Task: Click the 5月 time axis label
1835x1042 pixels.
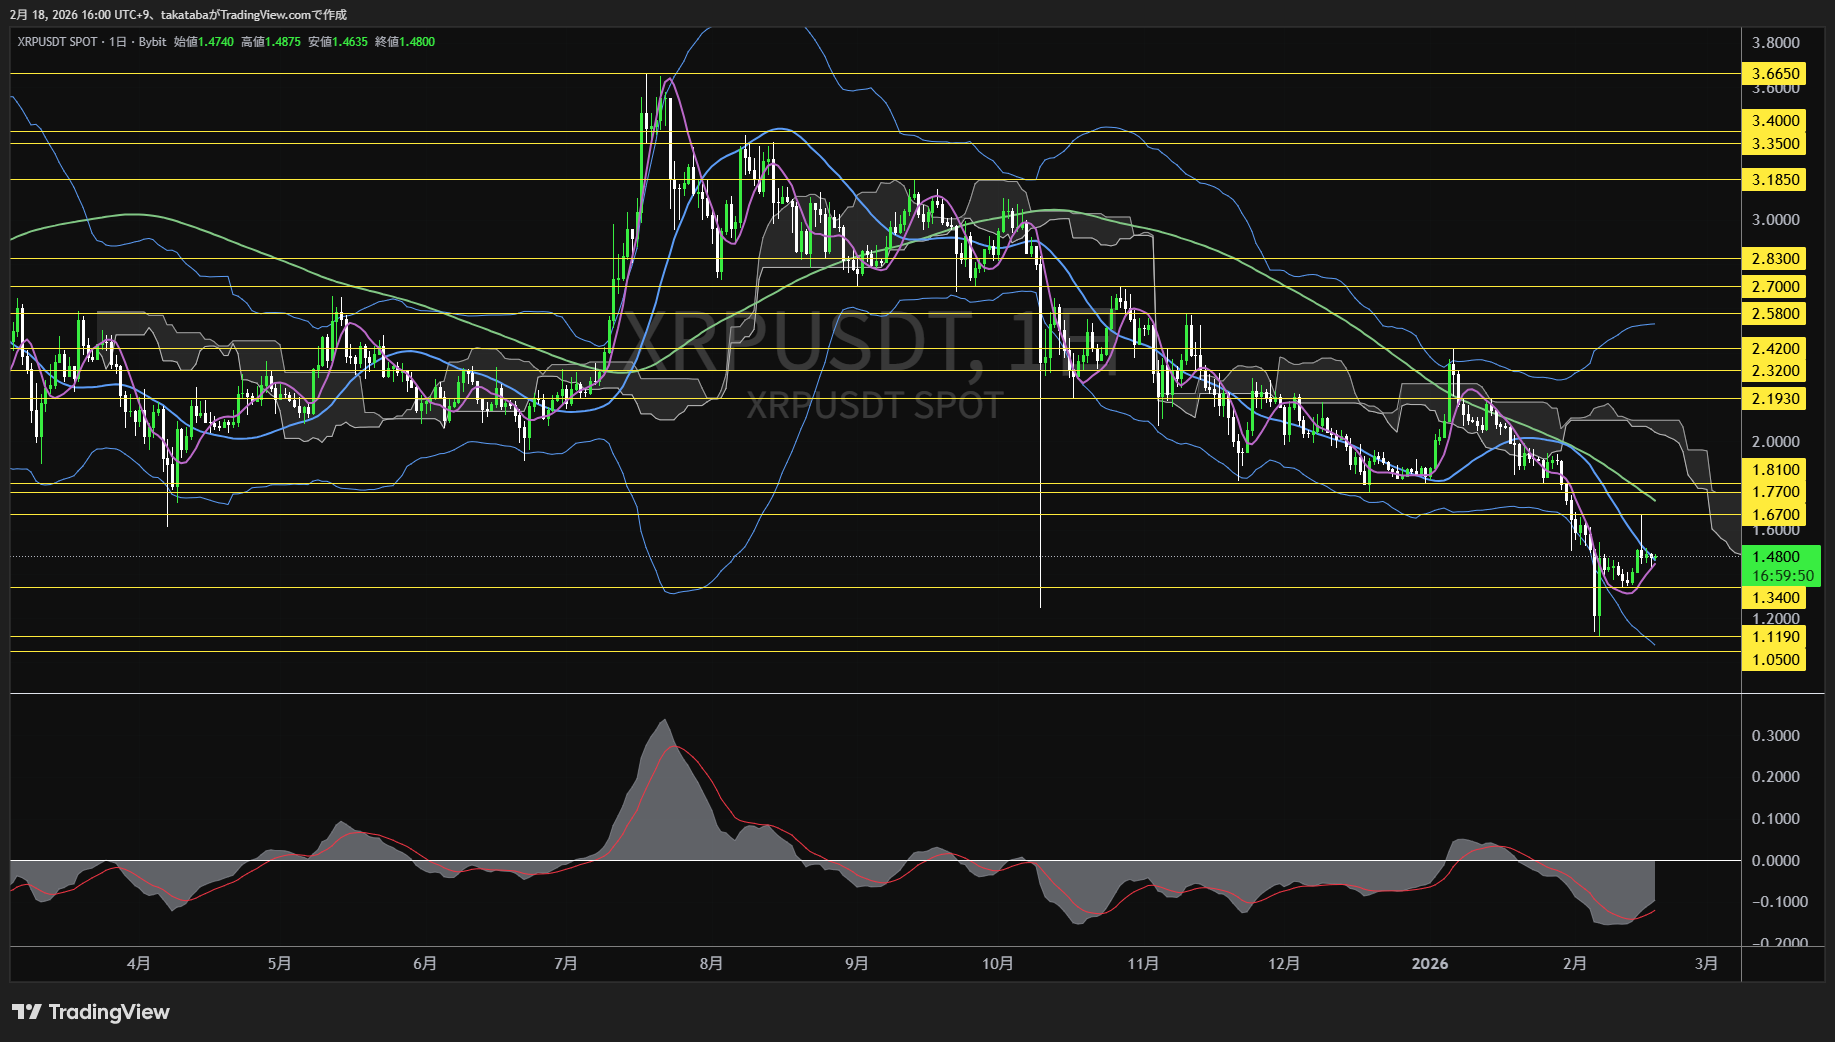Action: coord(280,963)
